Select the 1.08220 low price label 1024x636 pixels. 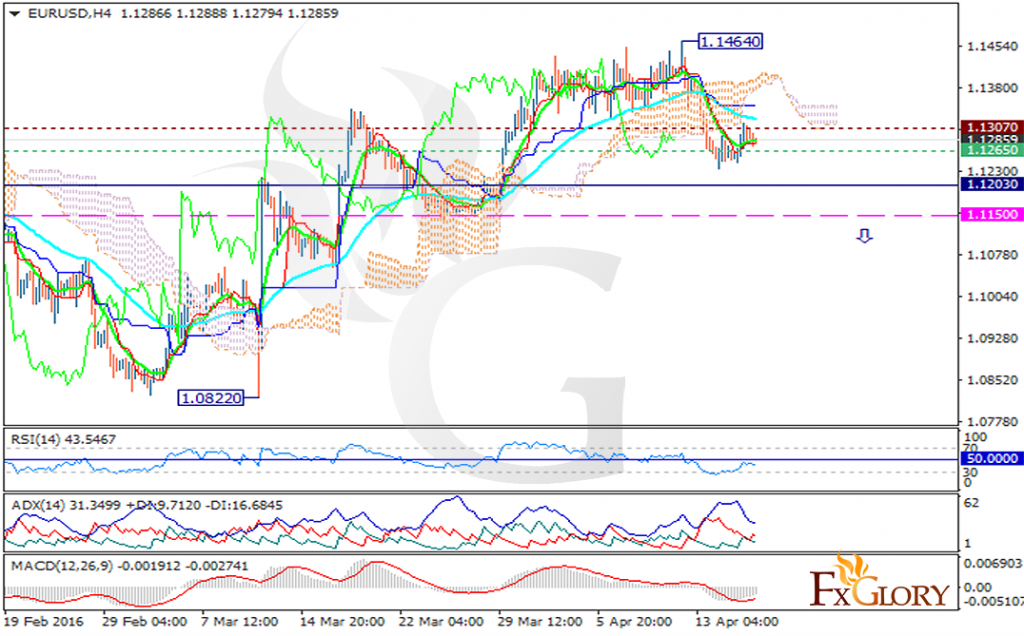point(211,398)
